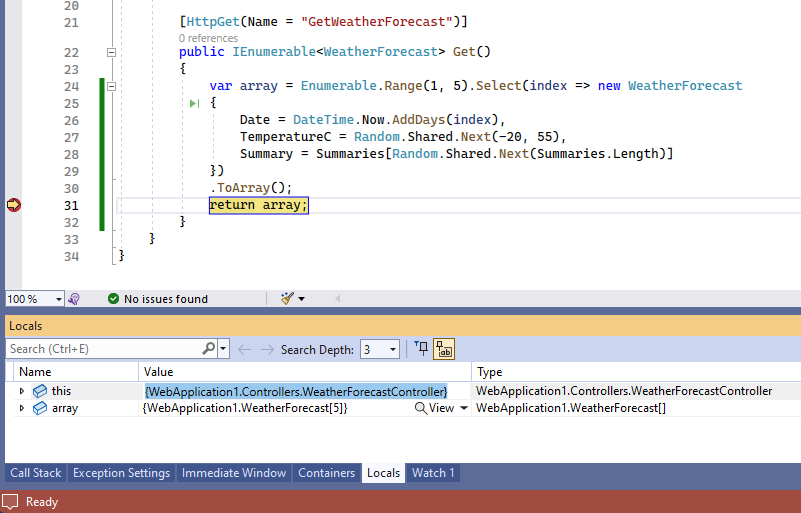Click the object icon beside 'array'

point(40,408)
